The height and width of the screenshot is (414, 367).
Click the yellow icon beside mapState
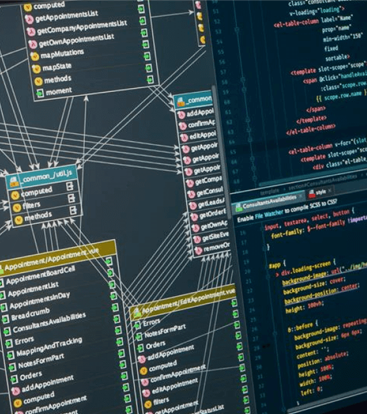pos(37,68)
